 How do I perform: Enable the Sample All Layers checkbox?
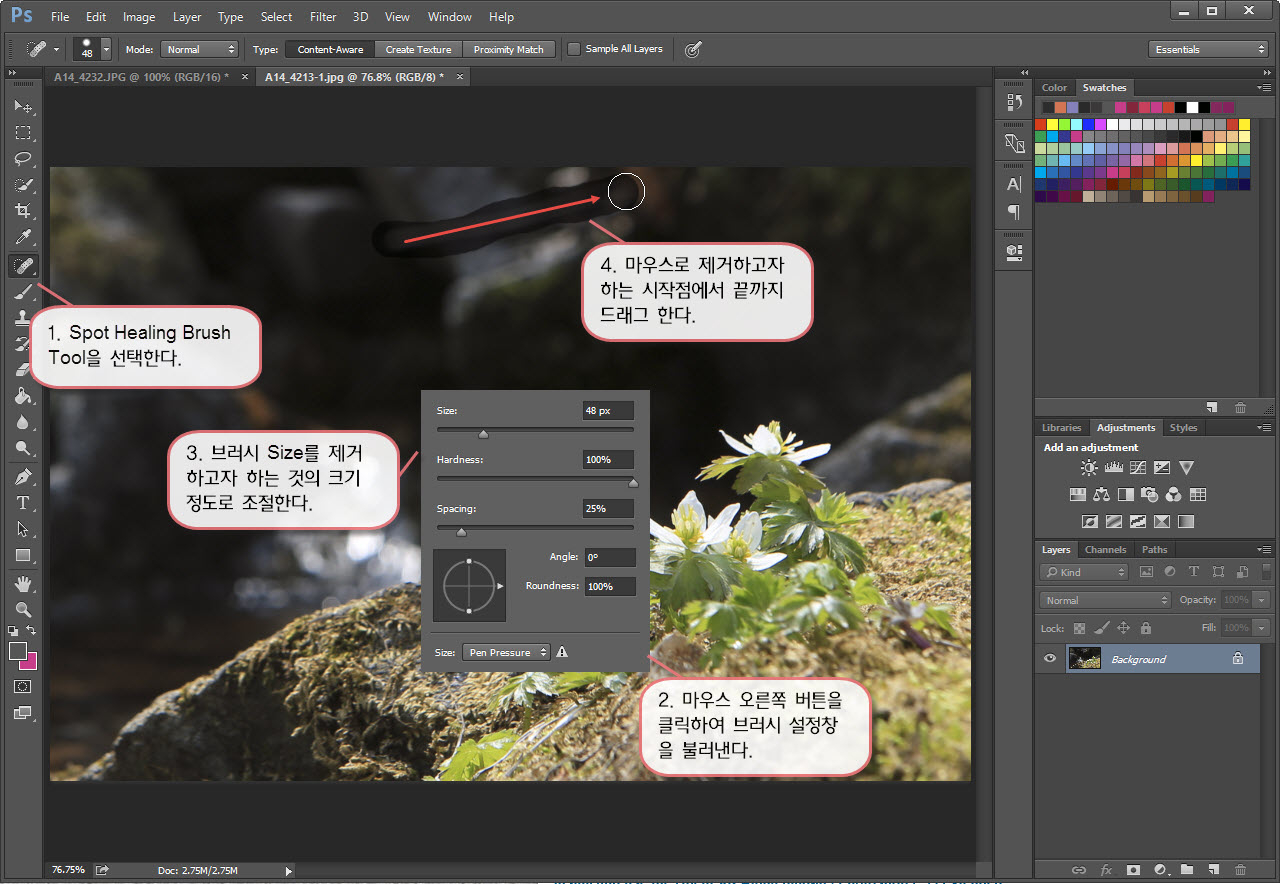click(574, 49)
